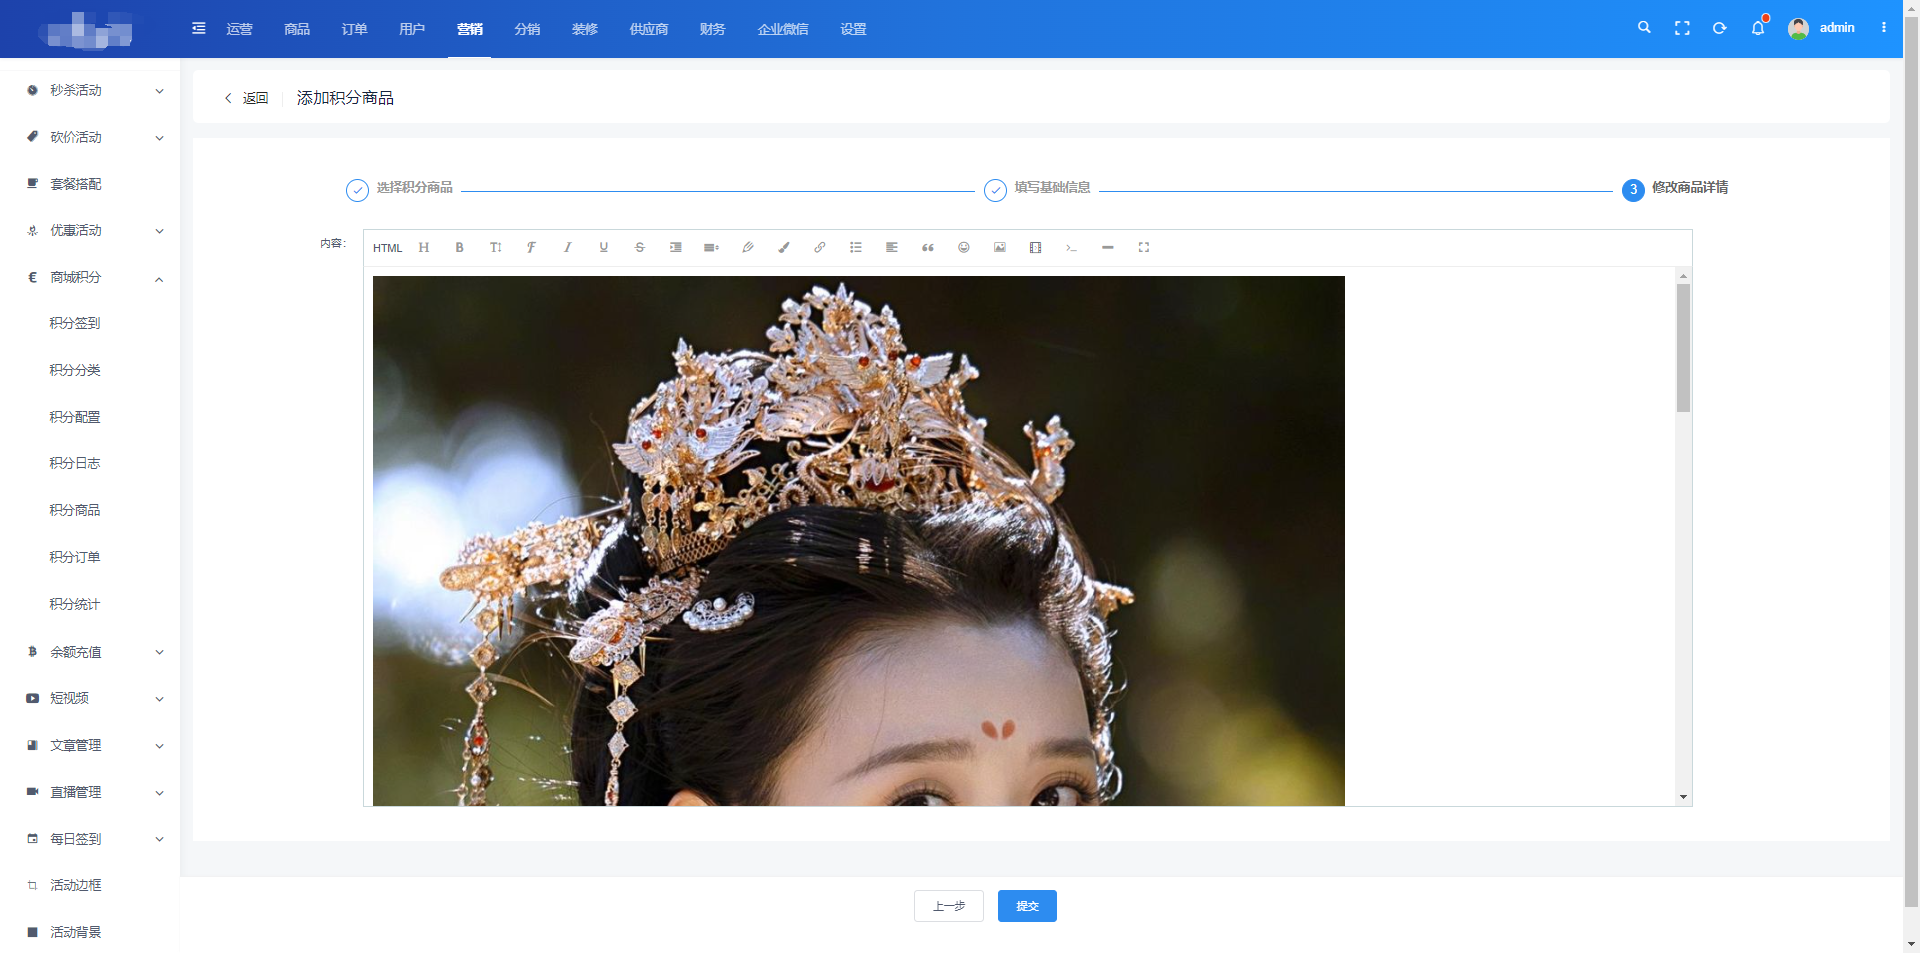Open the 供应商 top menu
This screenshot has height=953, width=1920.
(x=649, y=29)
